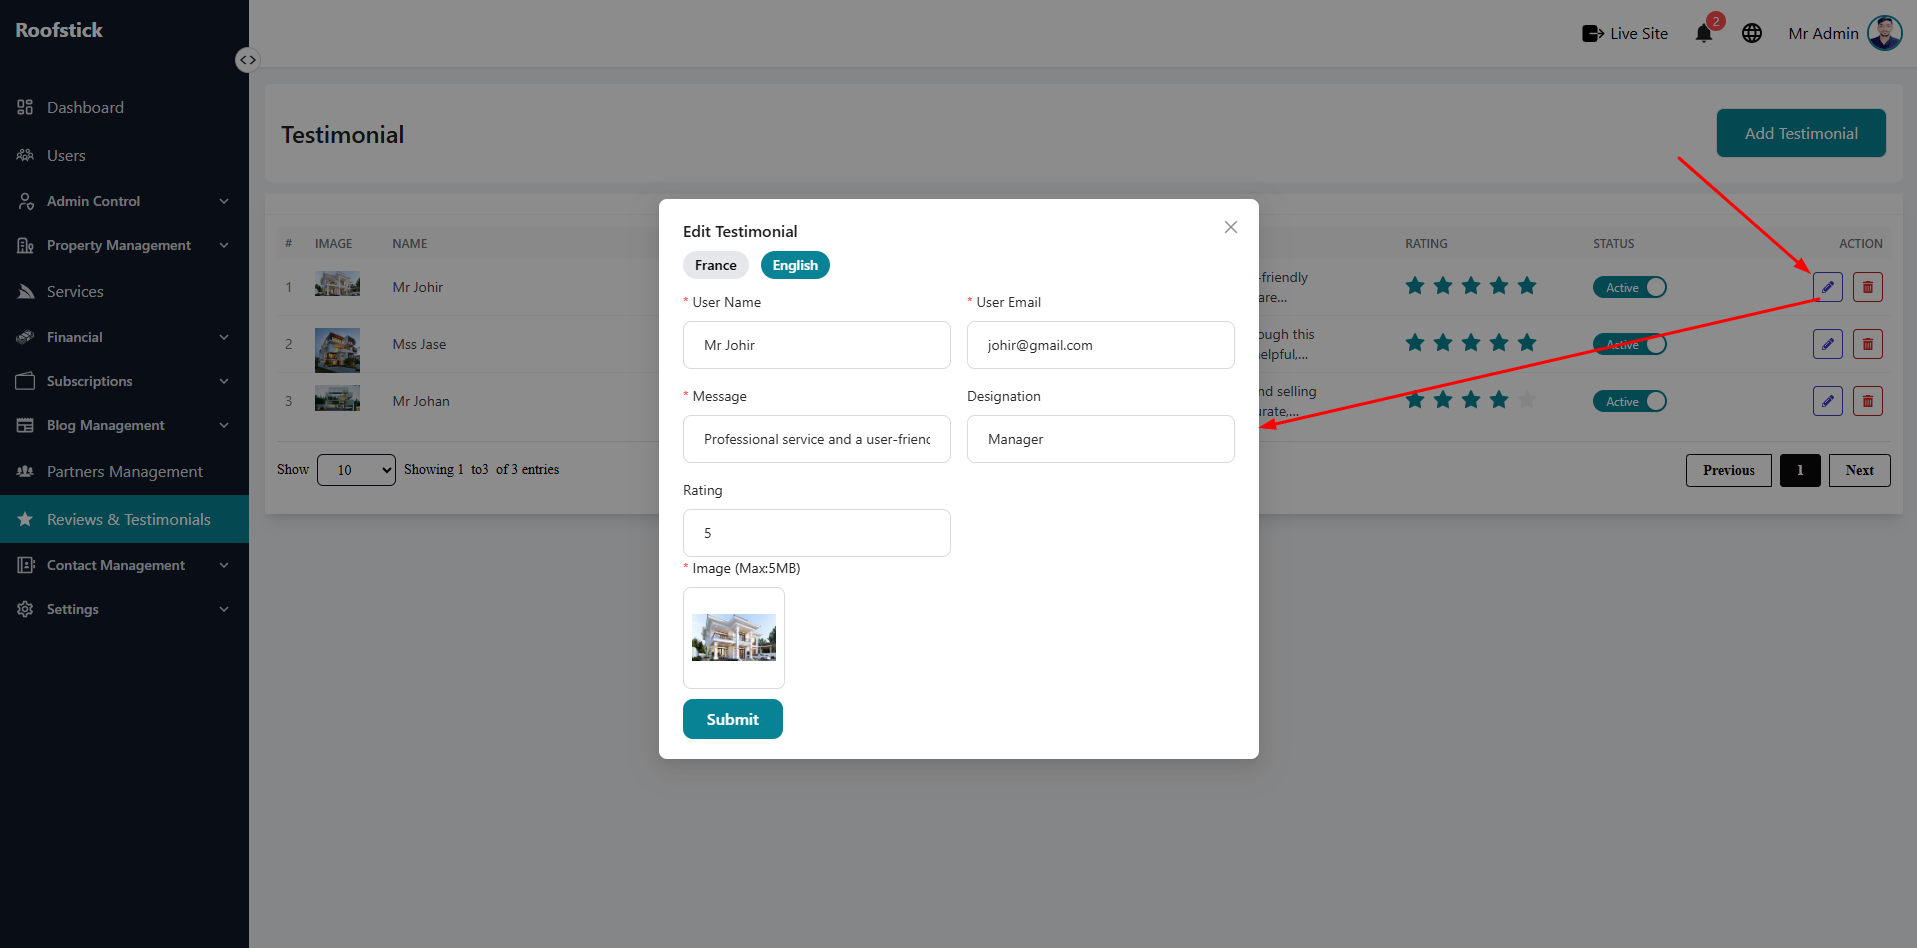Click edit pencil for Mr Johan
1917x948 pixels.
pyautogui.click(x=1828, y=401)
